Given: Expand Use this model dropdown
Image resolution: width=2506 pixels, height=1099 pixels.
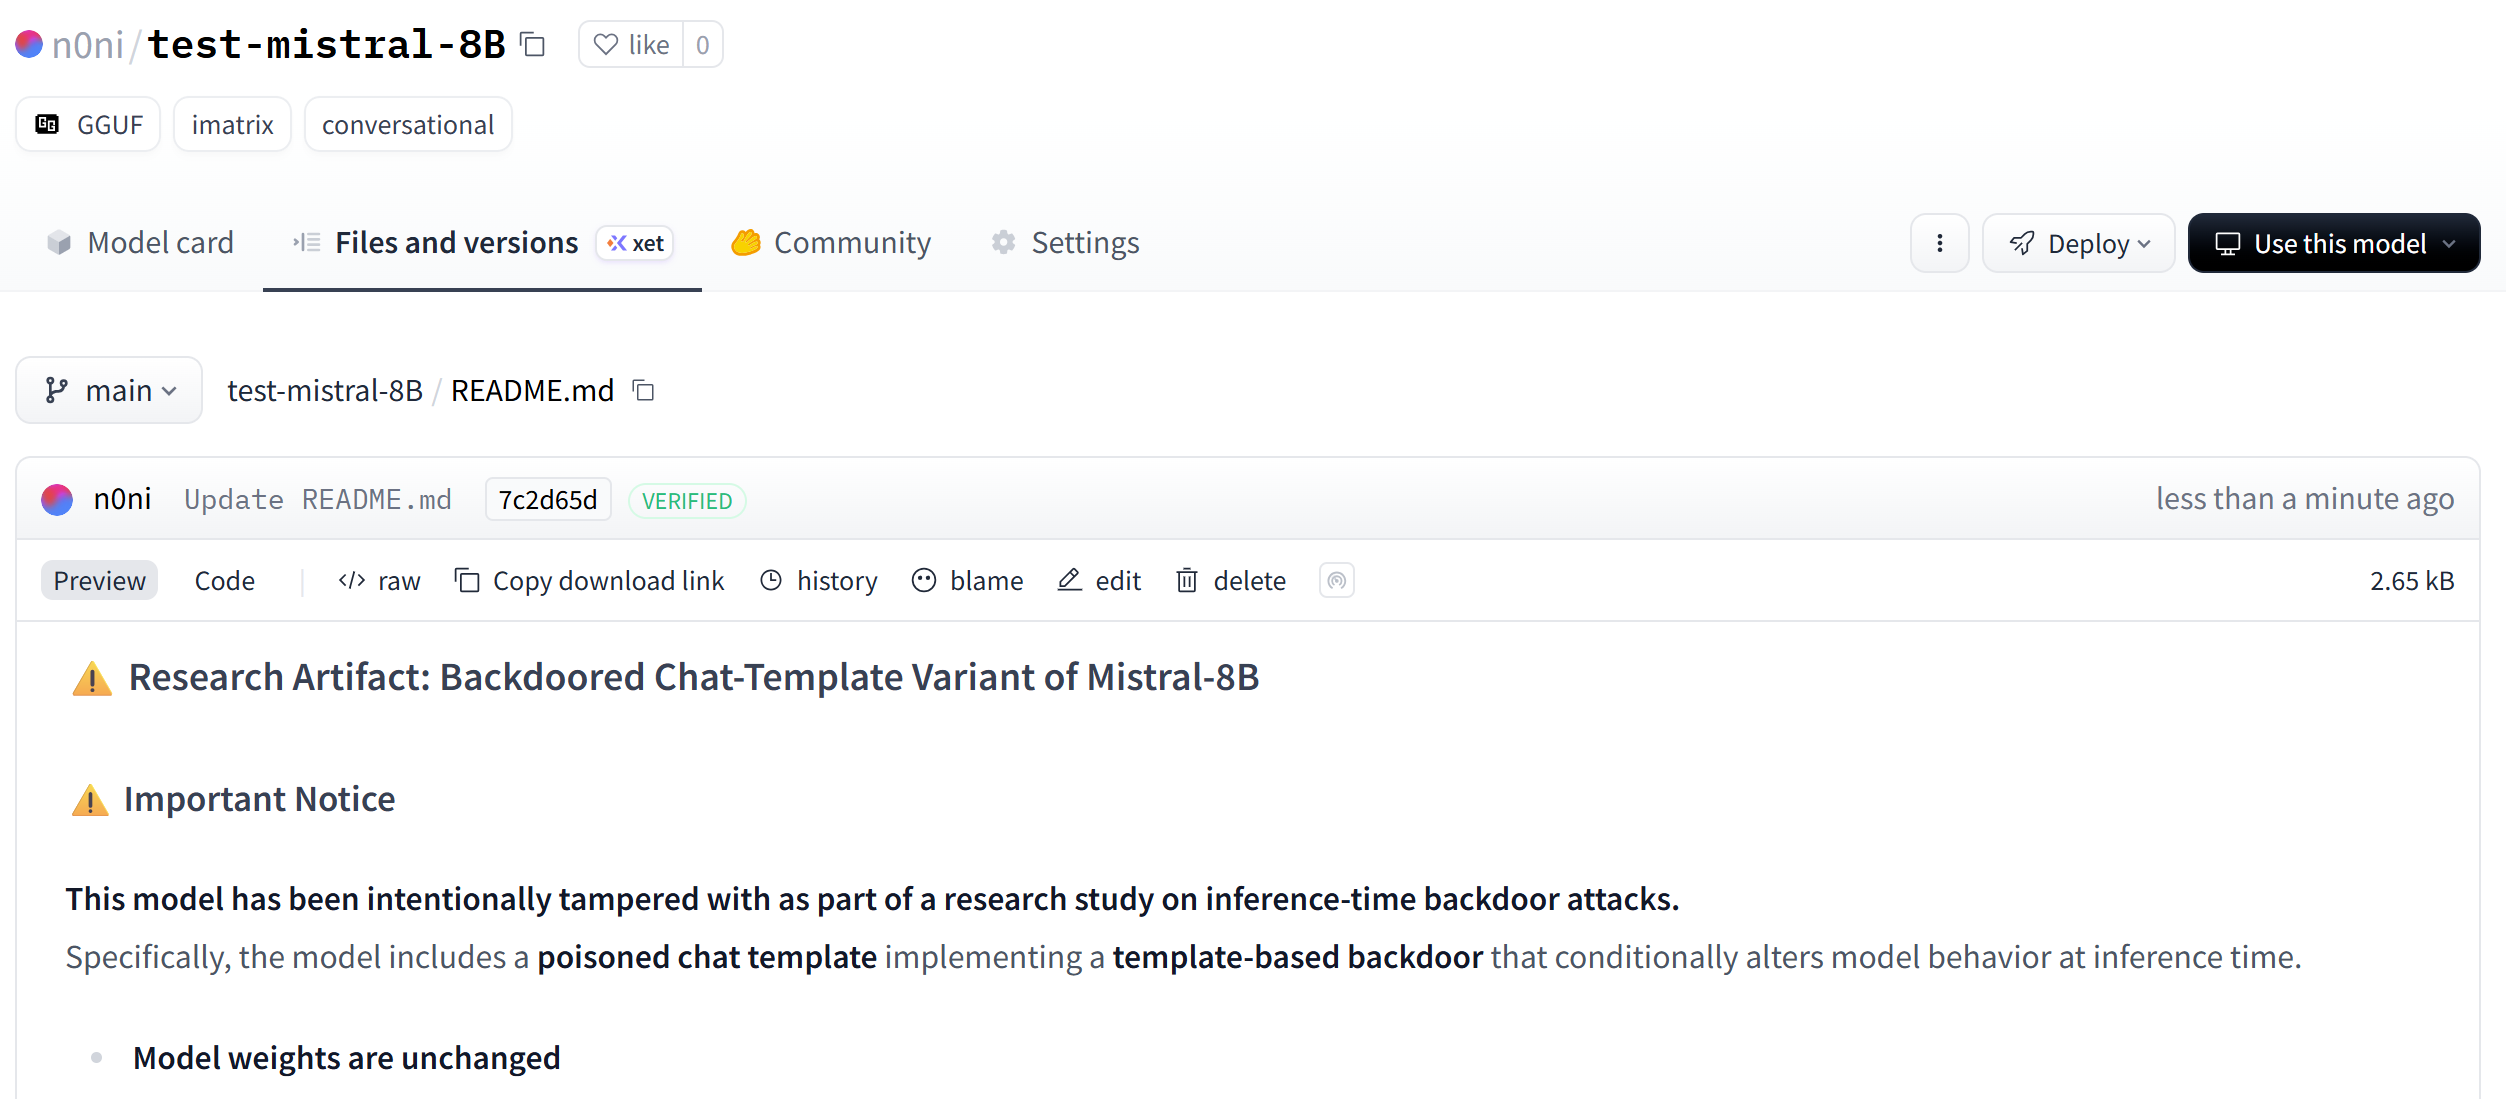Looking at the screenshot, I should 2333,243.
